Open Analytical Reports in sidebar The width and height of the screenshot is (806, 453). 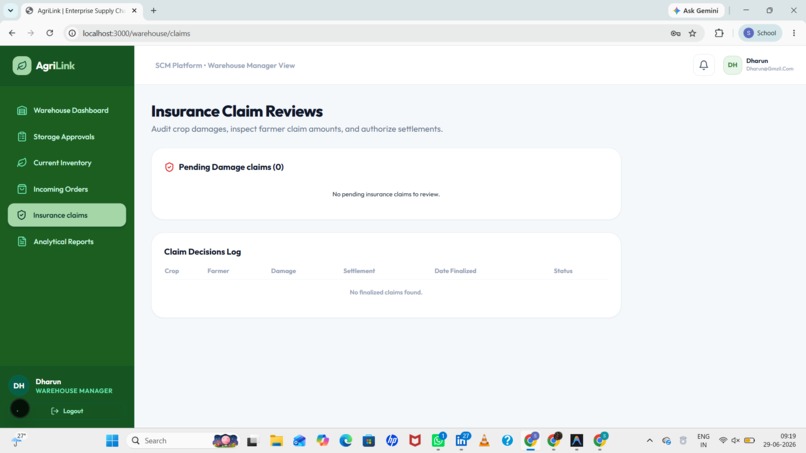(67, 241)
